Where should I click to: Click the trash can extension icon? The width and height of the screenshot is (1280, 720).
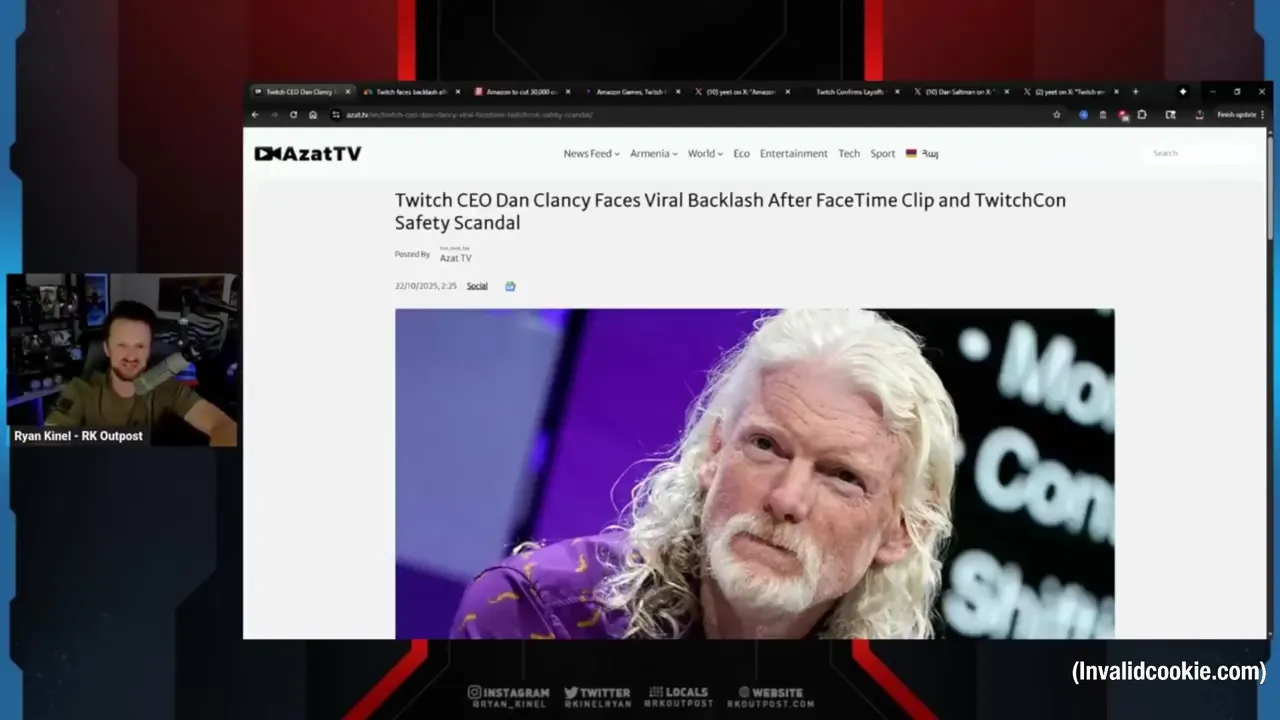(x=1103, y=115)
